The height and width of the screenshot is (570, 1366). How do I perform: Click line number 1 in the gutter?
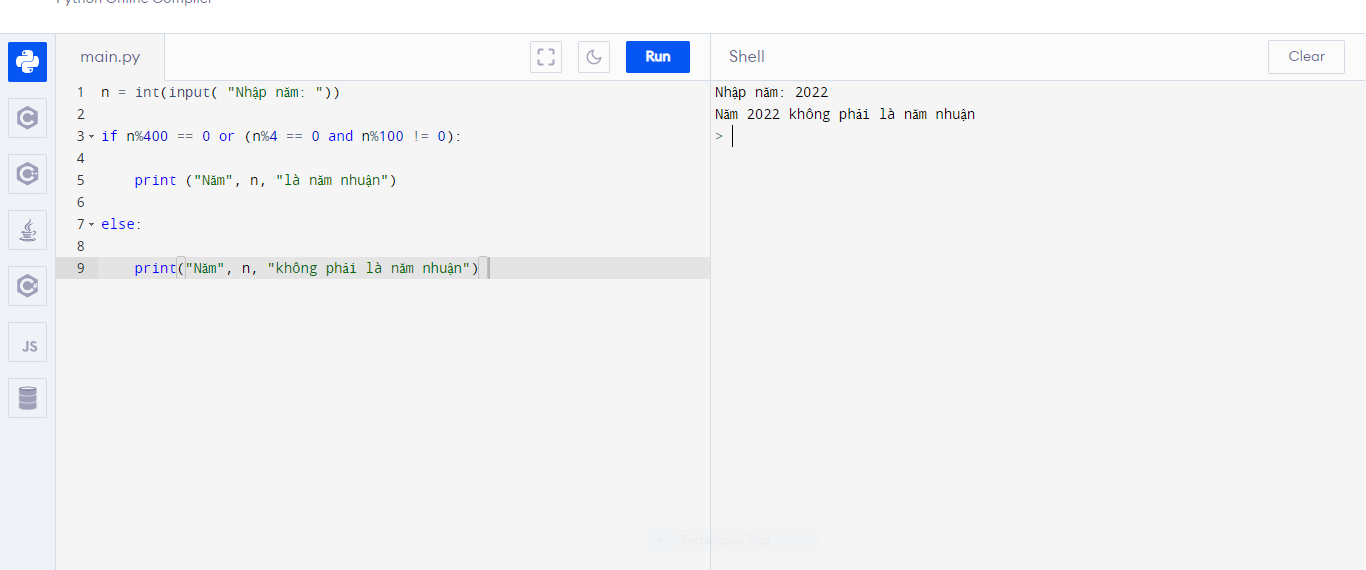tap(80, 92)
